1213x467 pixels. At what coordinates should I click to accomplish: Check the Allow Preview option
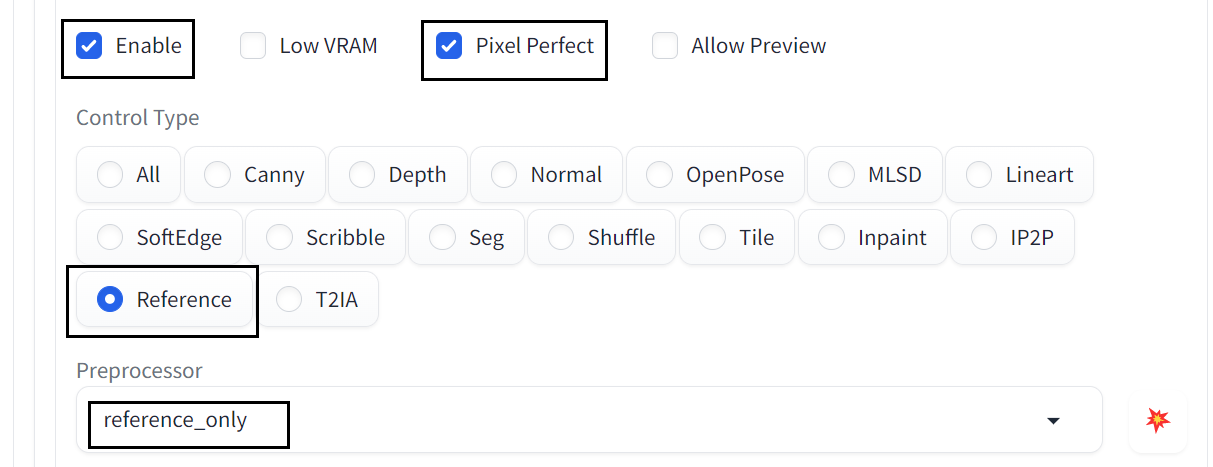pos(665,46)
